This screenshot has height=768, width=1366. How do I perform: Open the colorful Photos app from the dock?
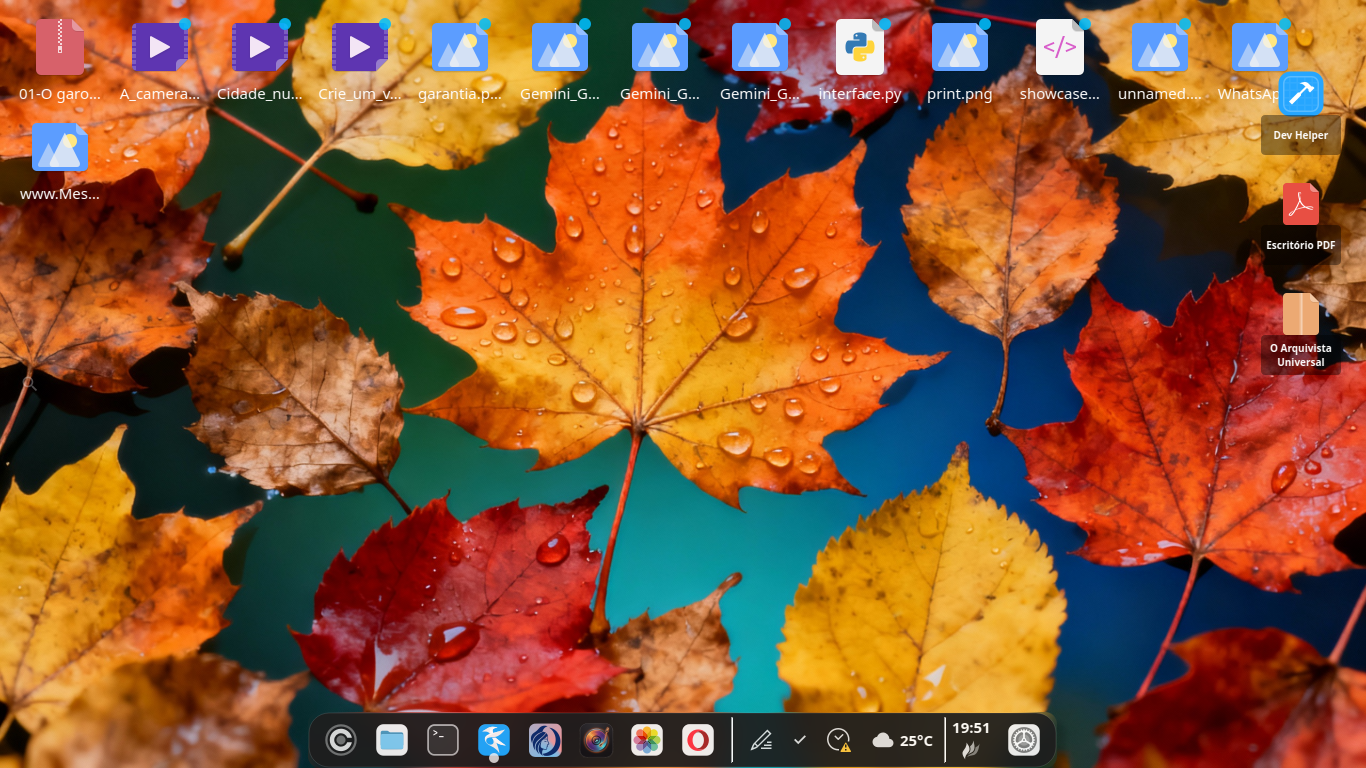tap(646, 740)
